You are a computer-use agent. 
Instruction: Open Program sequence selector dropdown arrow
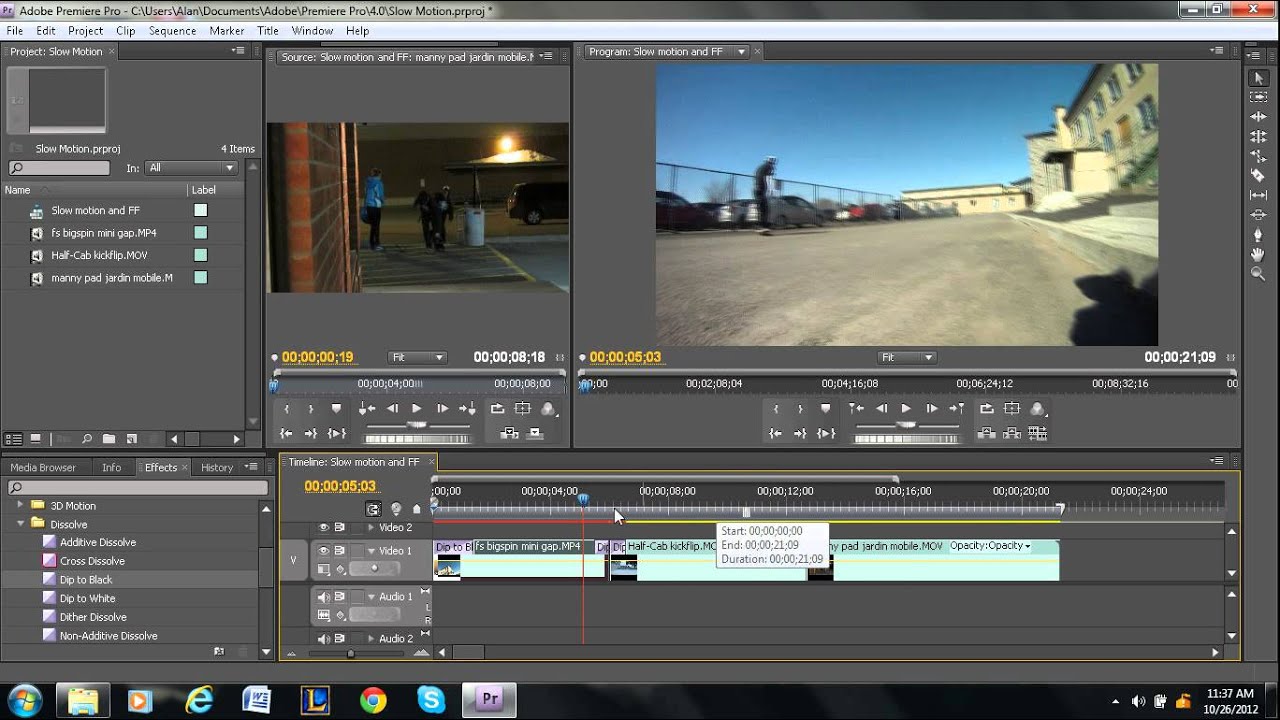coord(741,51)
